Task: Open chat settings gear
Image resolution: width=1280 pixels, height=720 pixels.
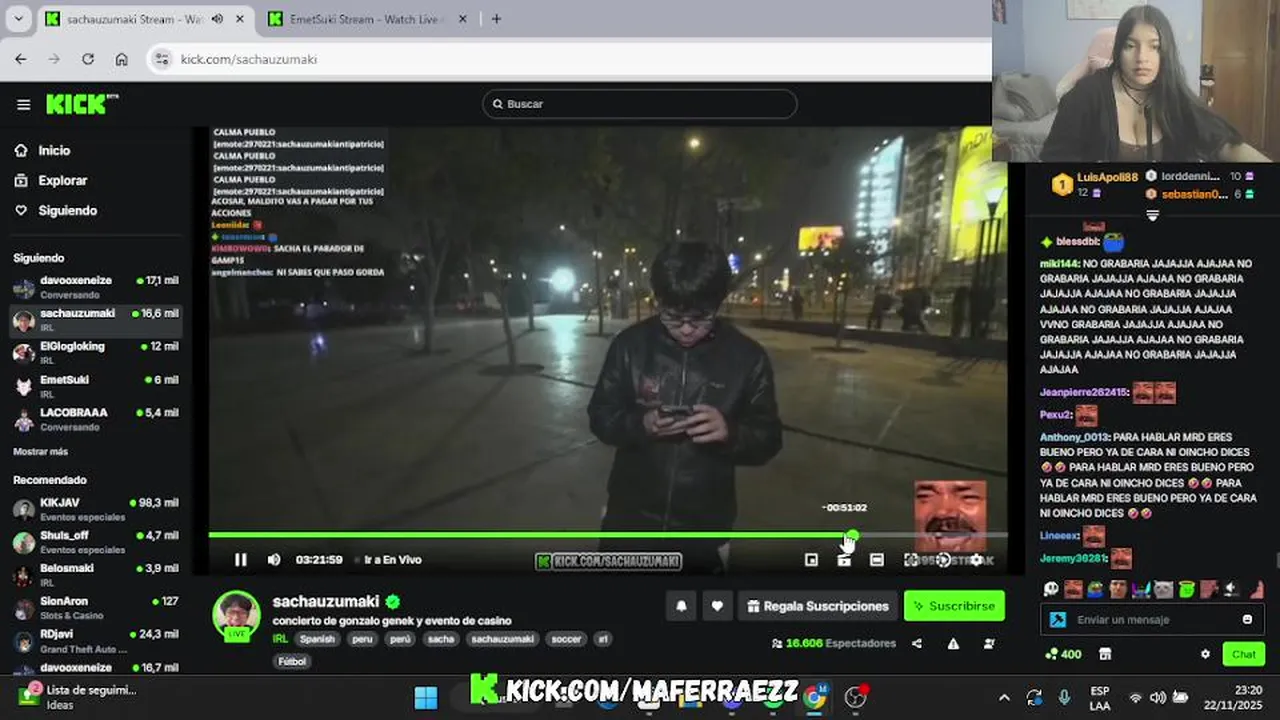Action: click(1205, 654)
